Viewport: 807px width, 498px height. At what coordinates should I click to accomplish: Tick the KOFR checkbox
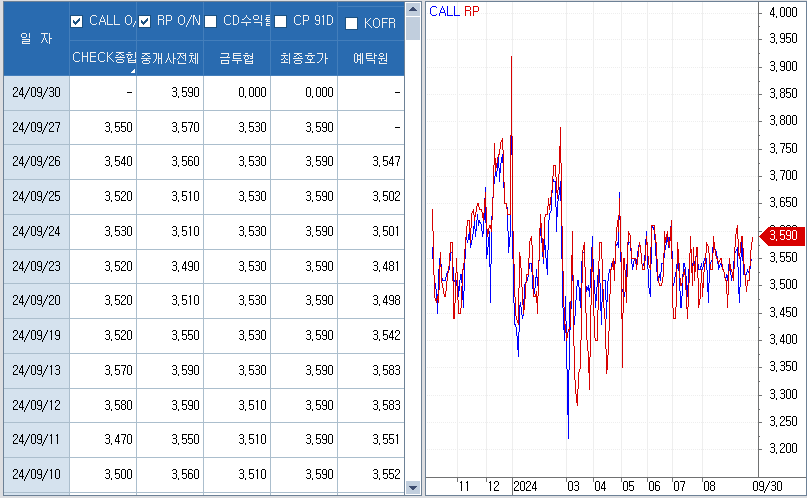pyautogui.click(x=351, y=24)
